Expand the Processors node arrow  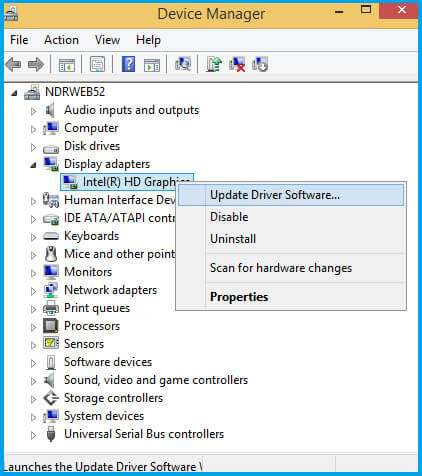33,327
